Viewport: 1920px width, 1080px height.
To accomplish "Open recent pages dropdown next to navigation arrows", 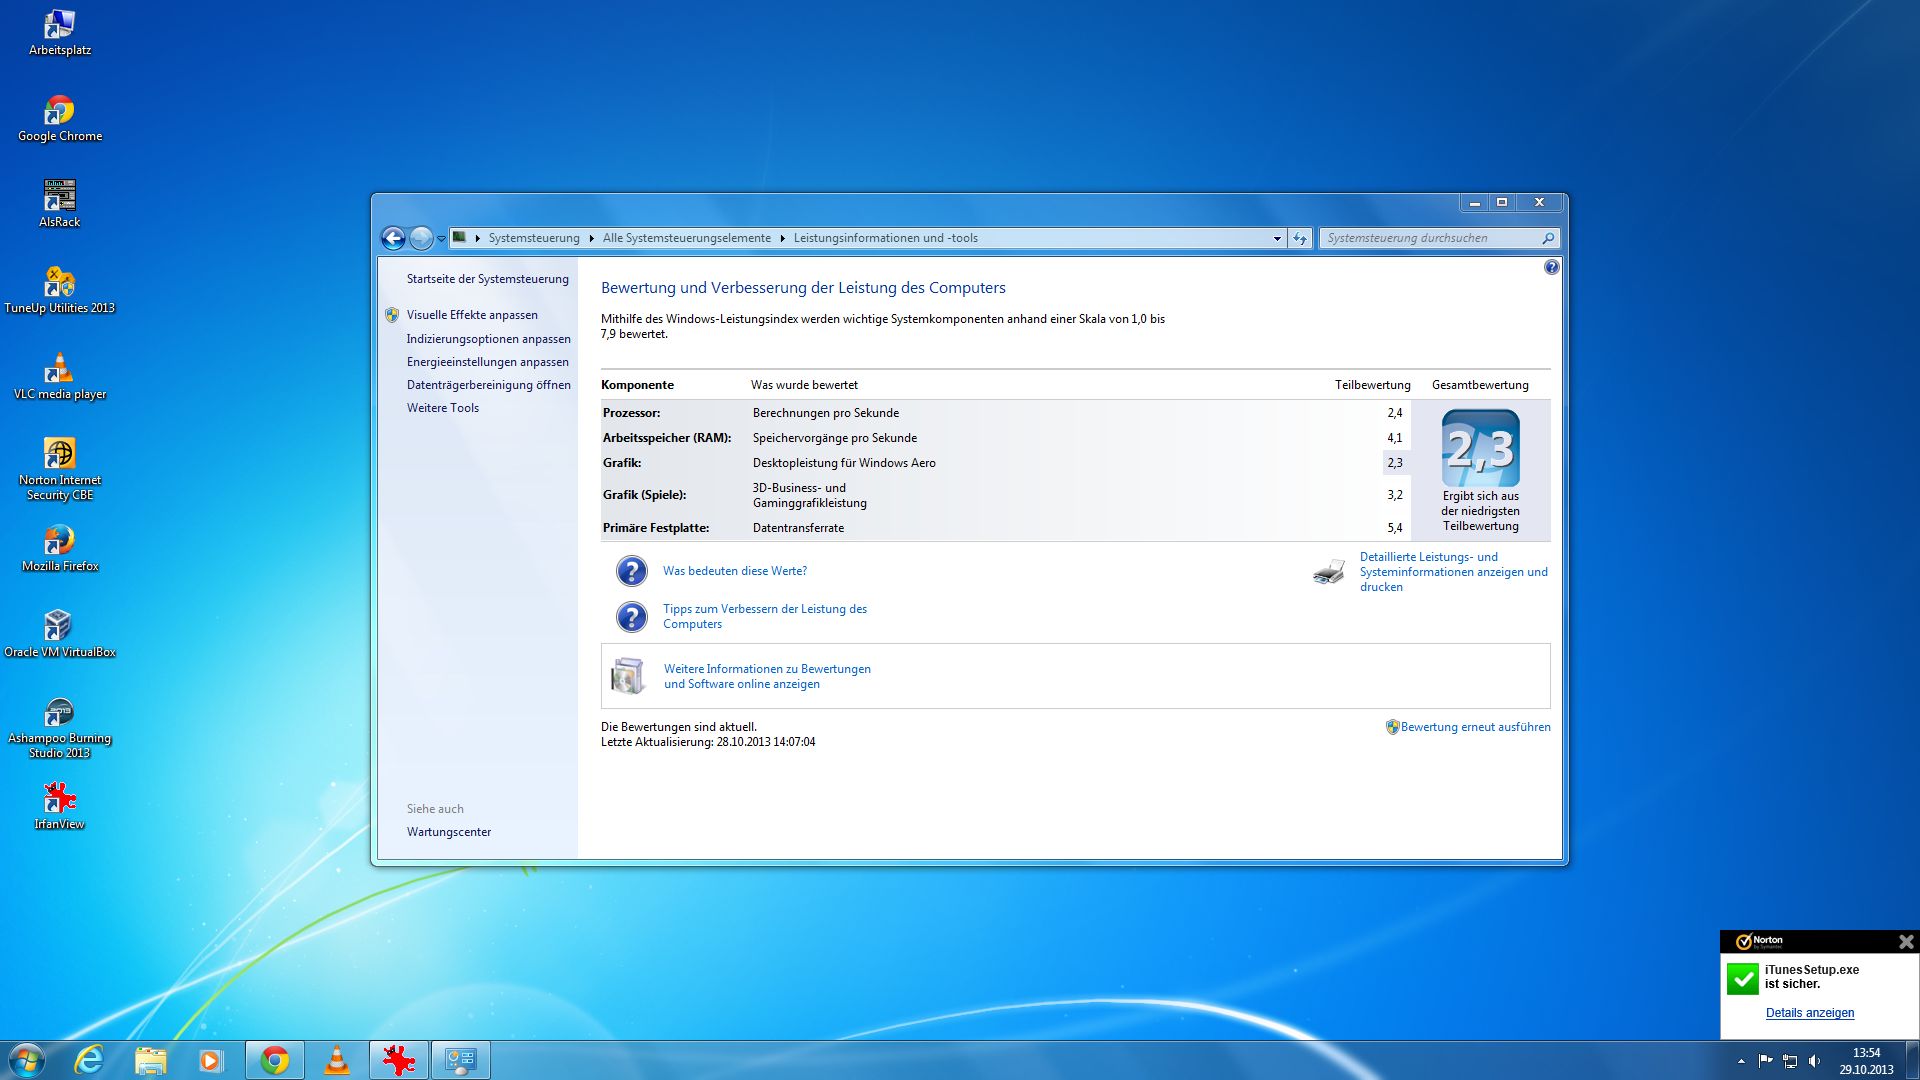I will click(x=441, y=239).
